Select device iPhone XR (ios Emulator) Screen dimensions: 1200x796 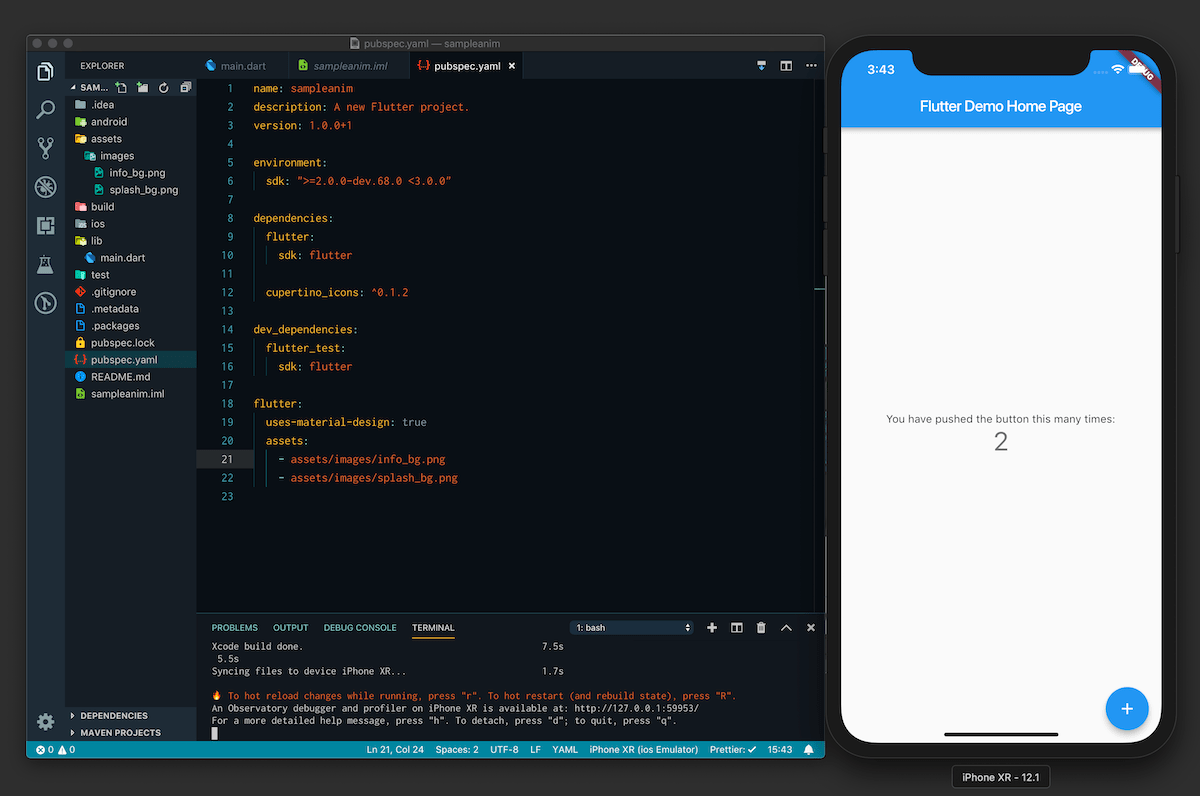point(644,749)
